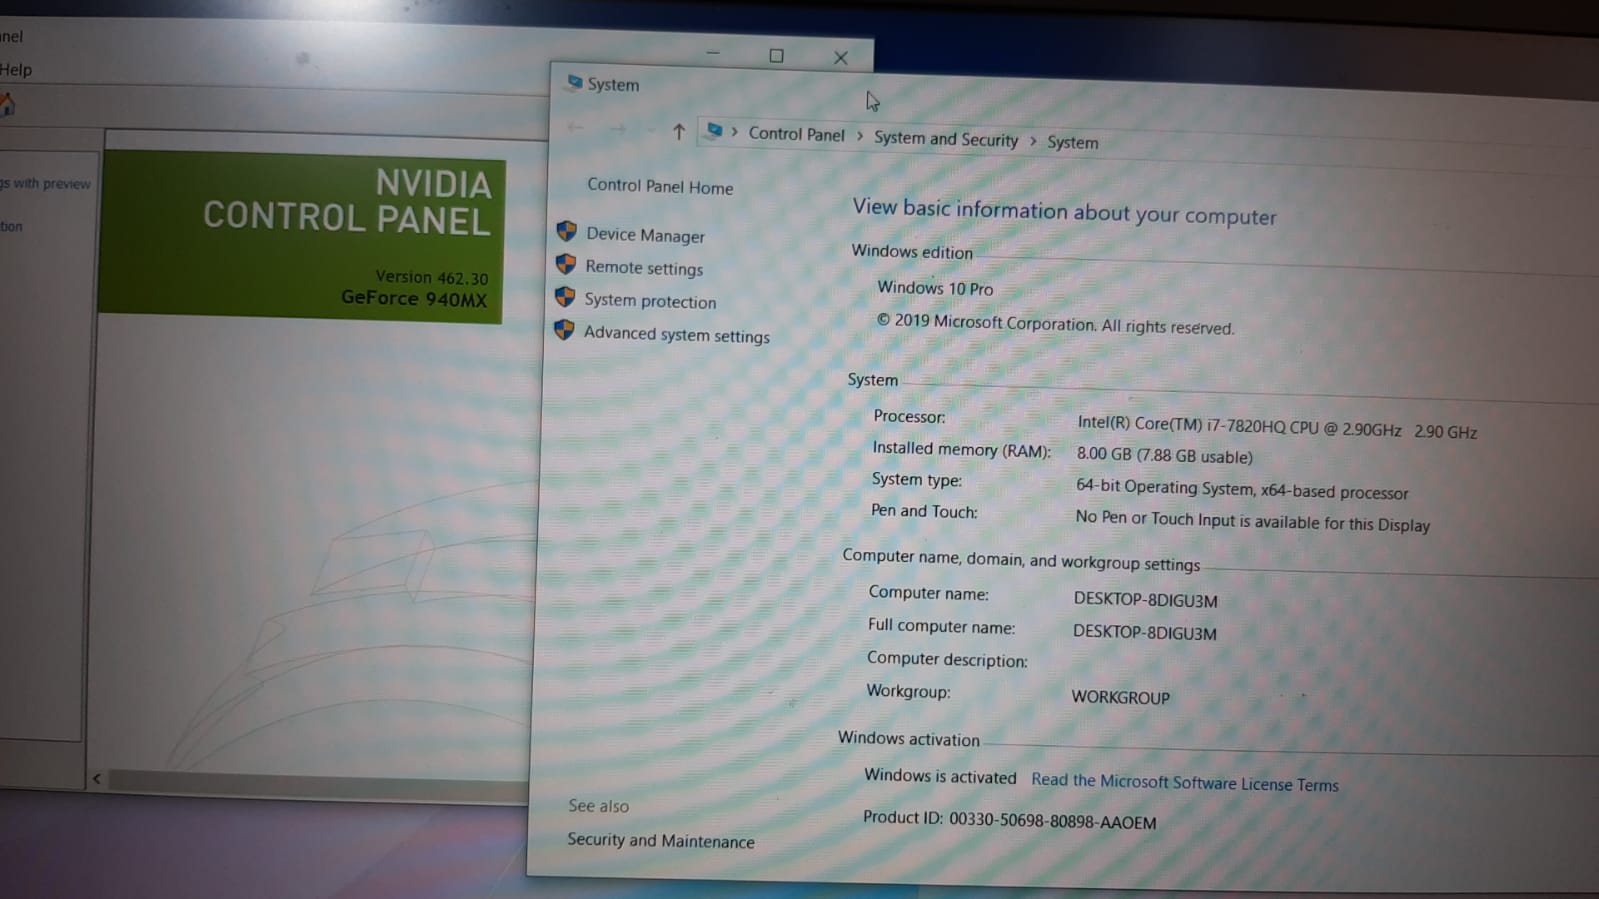Click 'Version 462.30' text in NVIDIA banner
Viewport: 1599px width, 899px height.
click(x=432, y=277)
